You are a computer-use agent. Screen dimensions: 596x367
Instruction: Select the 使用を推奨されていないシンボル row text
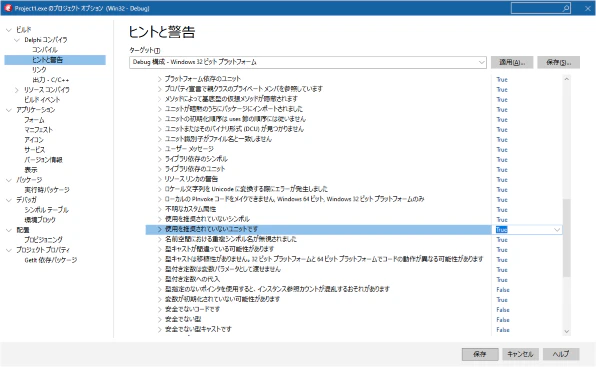[x=207, y=219]
